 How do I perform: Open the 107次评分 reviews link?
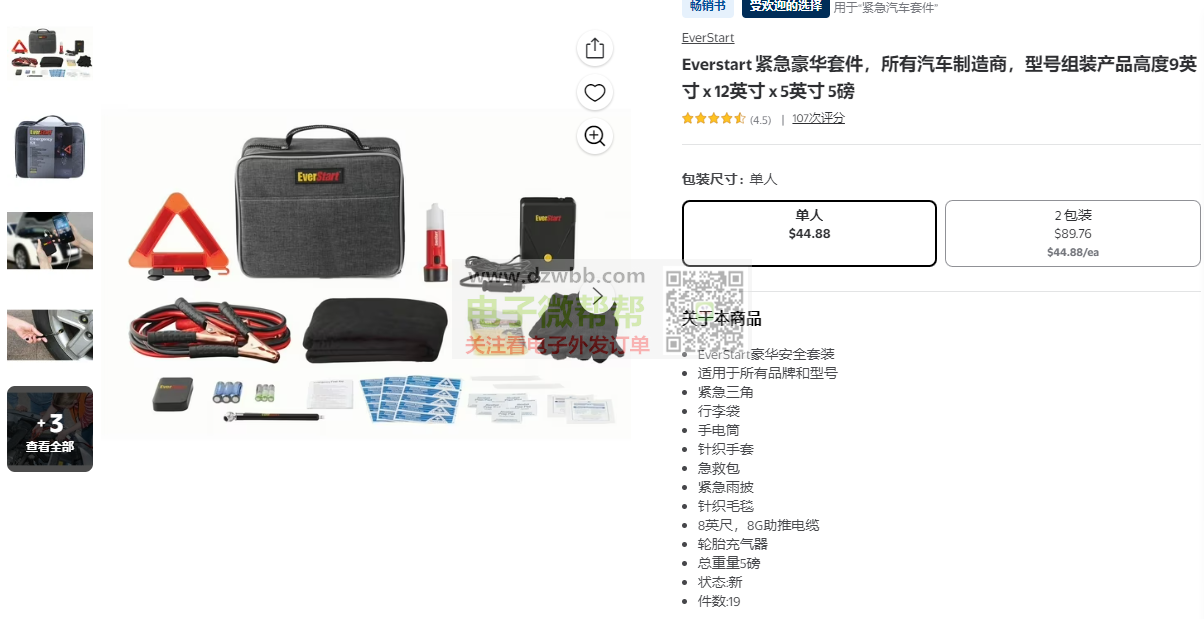(818, 118)
